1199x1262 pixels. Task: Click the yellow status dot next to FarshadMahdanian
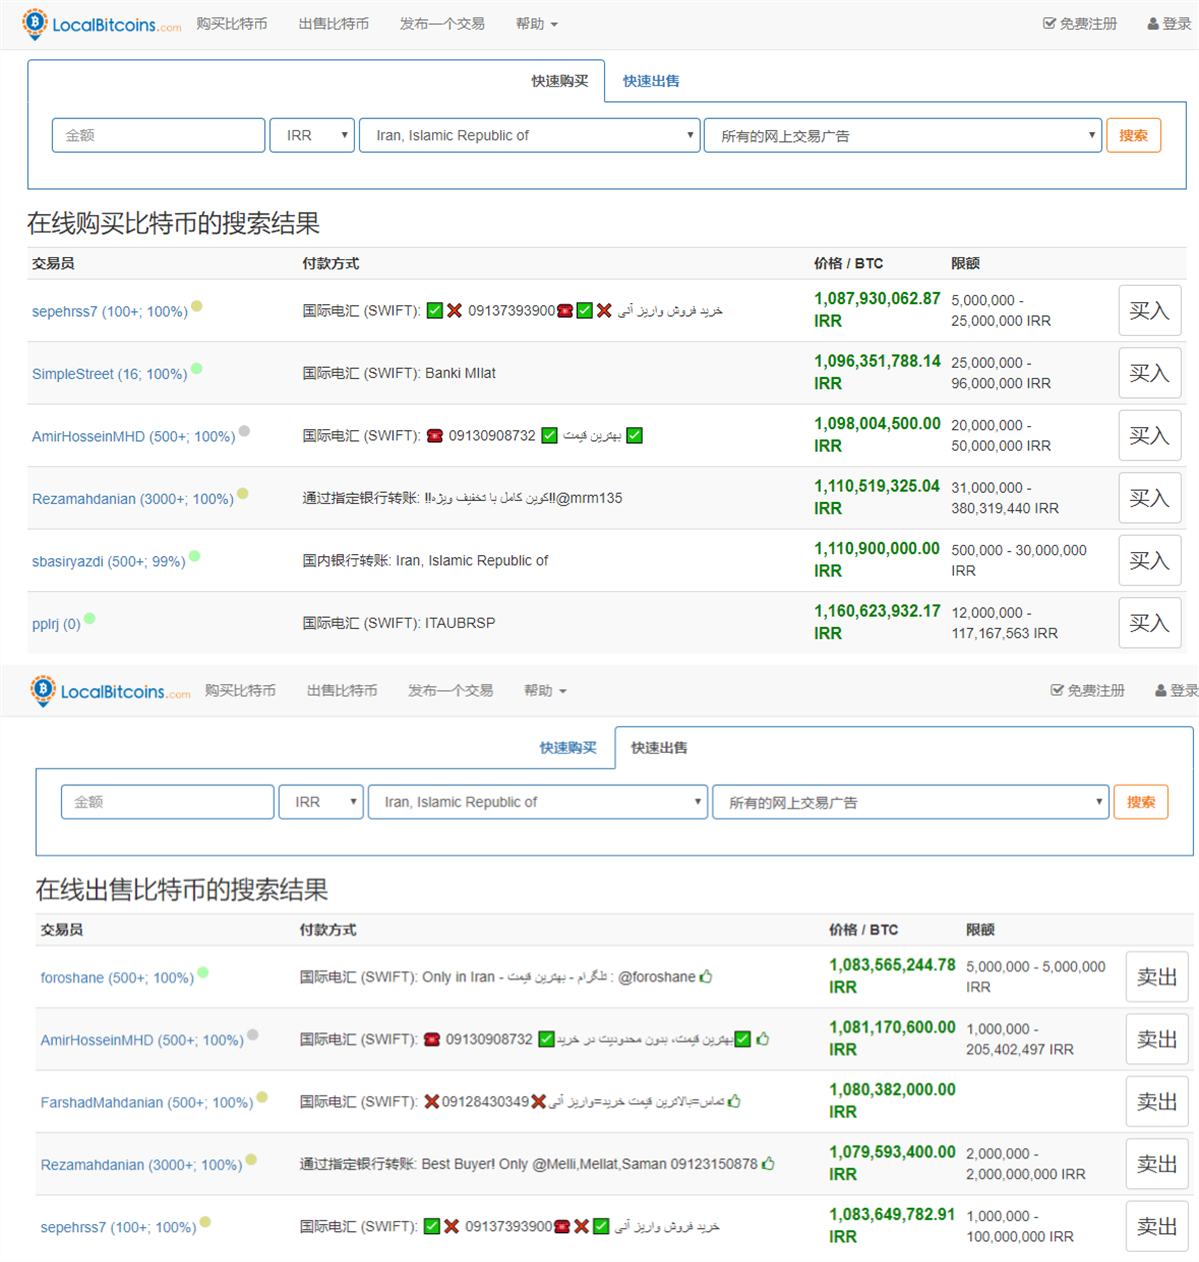(x=262, y=1097)
